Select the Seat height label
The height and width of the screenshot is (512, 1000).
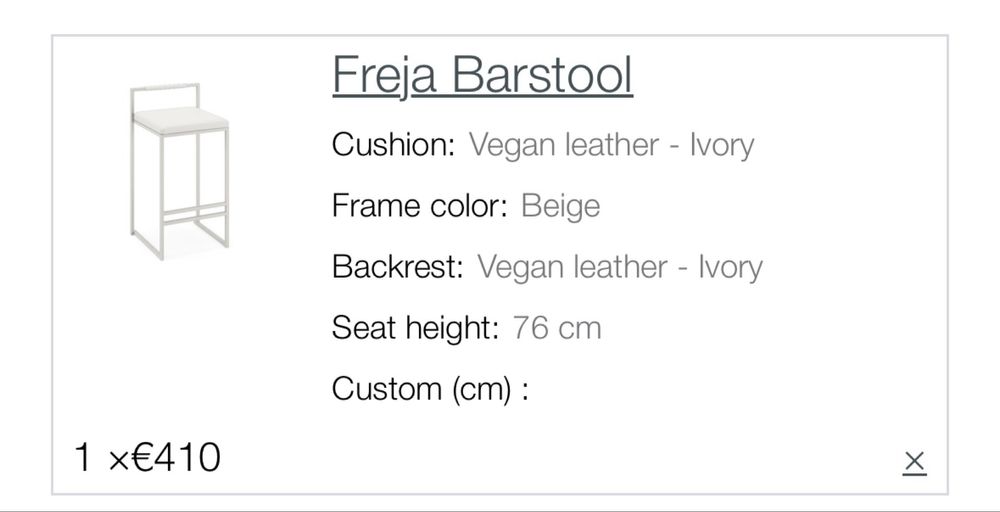pos(415,327)
